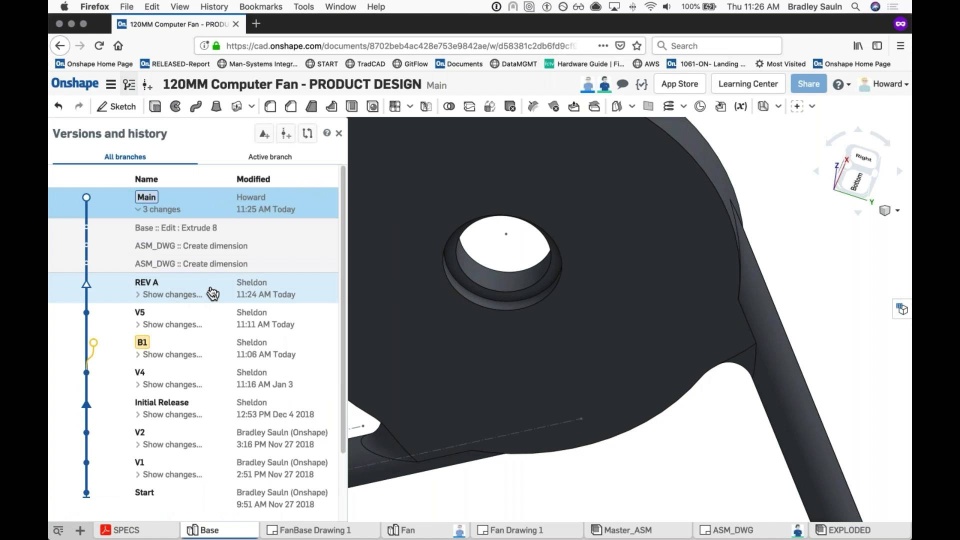The height and width of the screenshot is (540, 960).
Task: Select the Hole tool icon
Action: click(372, 107)
